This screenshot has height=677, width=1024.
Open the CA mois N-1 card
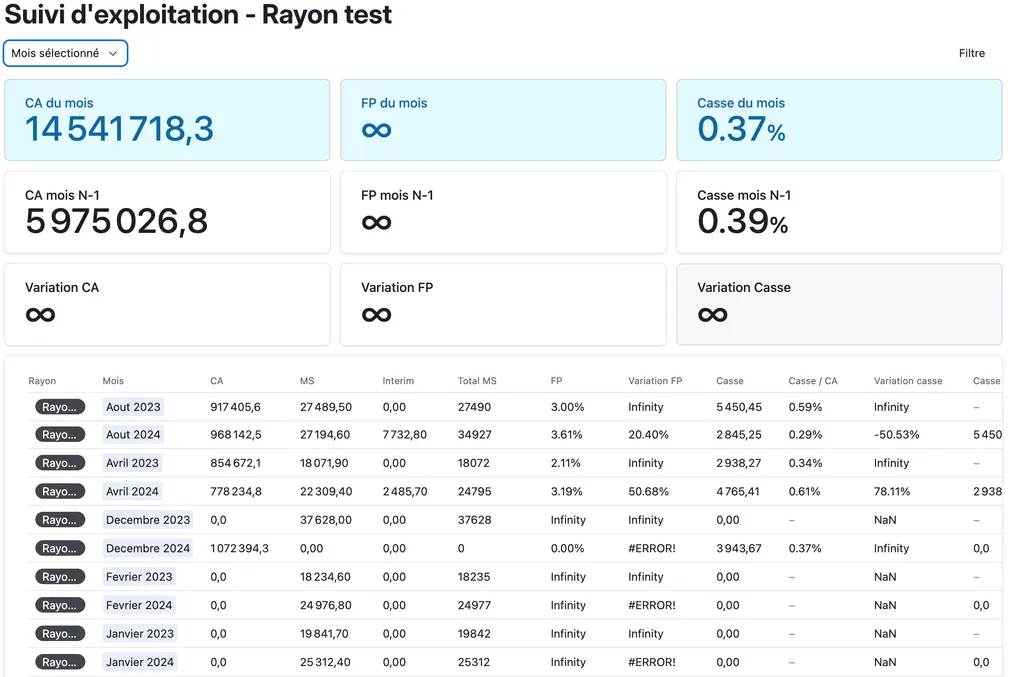pos(167,212)
